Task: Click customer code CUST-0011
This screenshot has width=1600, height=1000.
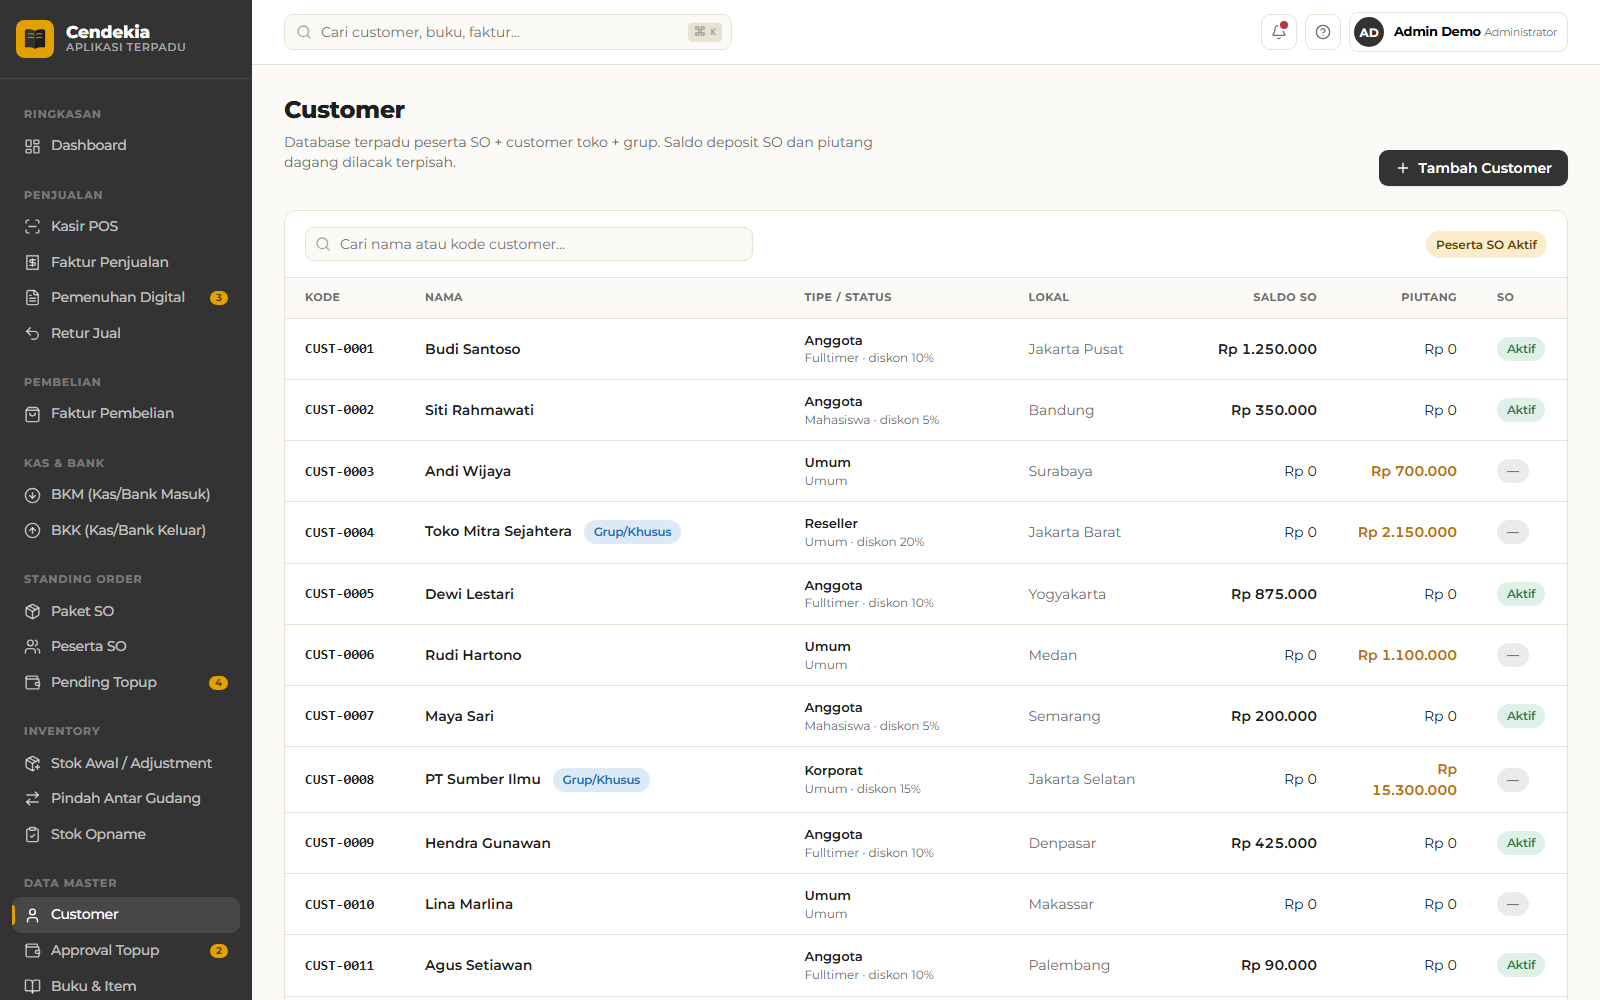Action: pyautogui.click(x=340, y=966)
